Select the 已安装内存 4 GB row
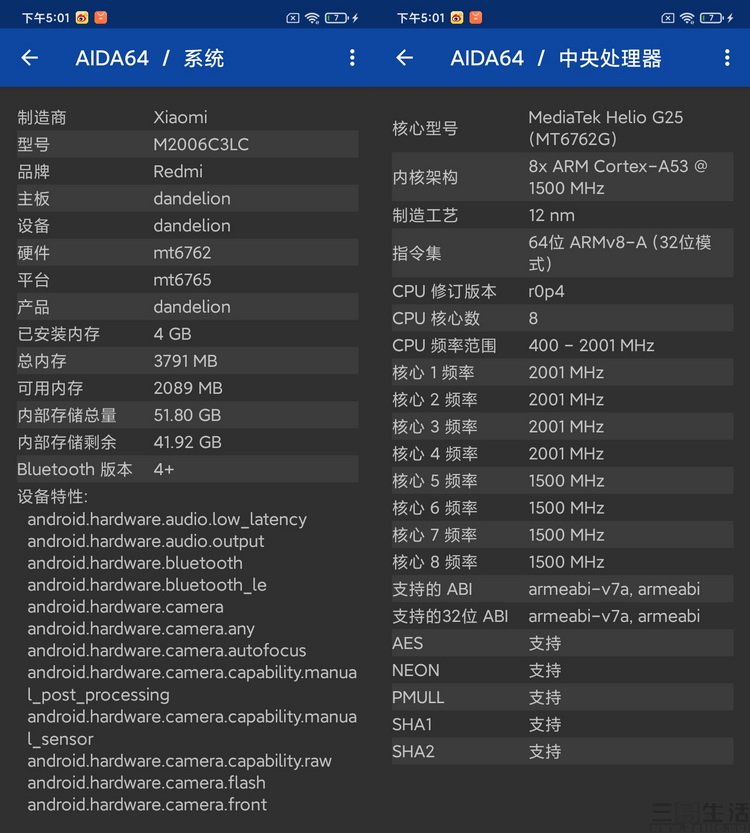The height and width of the screenshot is (833, 750). (188, 334)
